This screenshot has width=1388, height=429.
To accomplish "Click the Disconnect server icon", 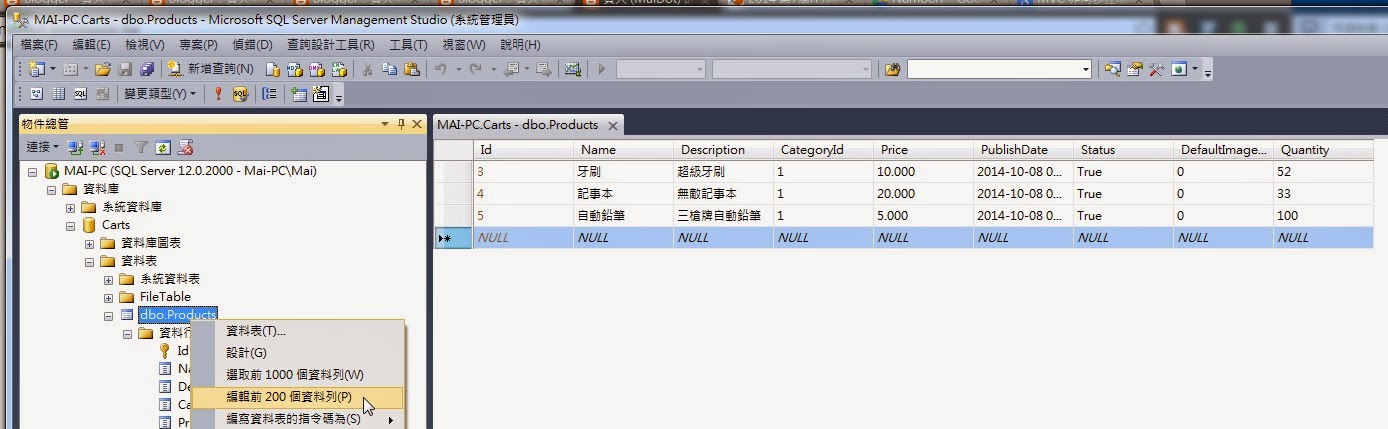I will tap(97, 147).
